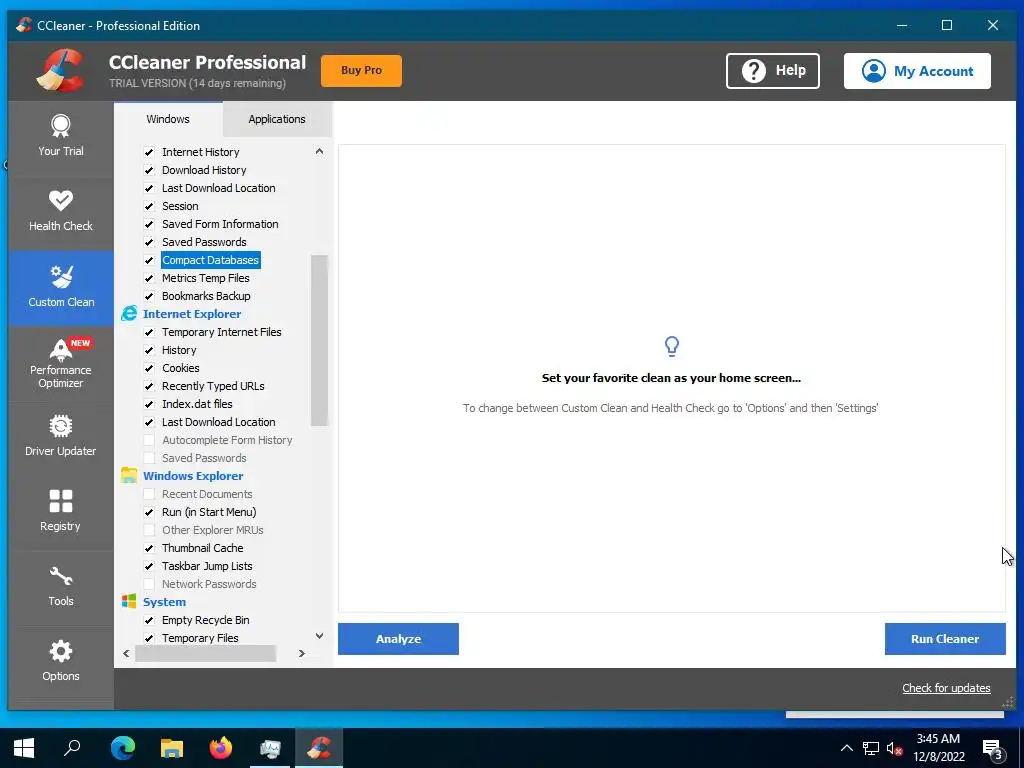Uncheck the Internet Explorer Cookies checkbox

coord(149,368)
